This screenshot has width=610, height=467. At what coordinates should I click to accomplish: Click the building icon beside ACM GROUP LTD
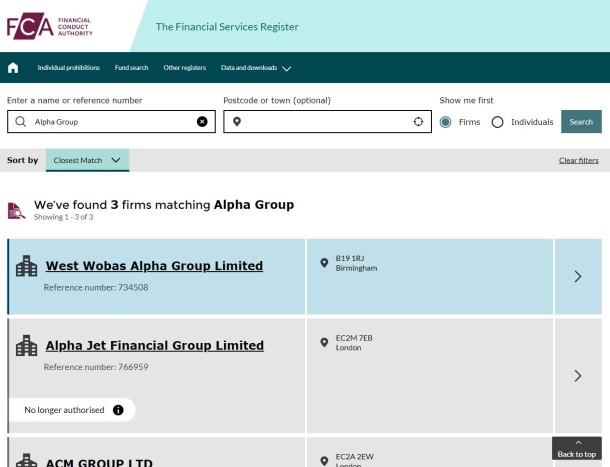coord(26,460)
